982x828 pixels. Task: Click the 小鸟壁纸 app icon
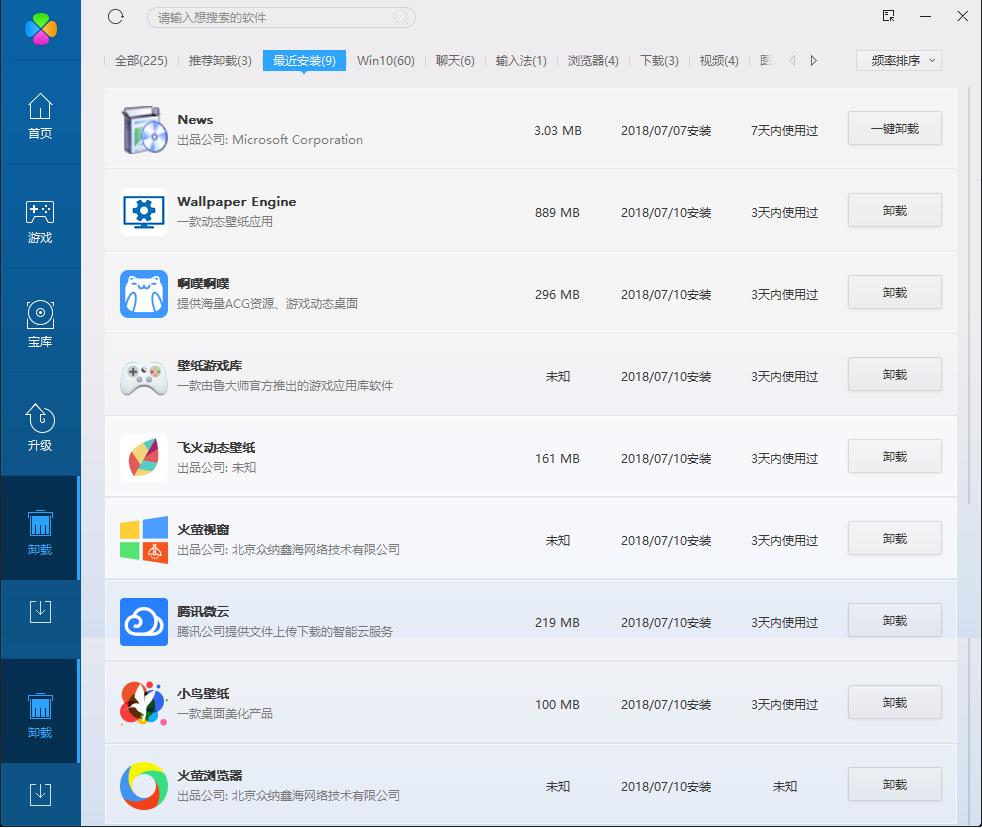pyautogui.click(x=144, y=703)
